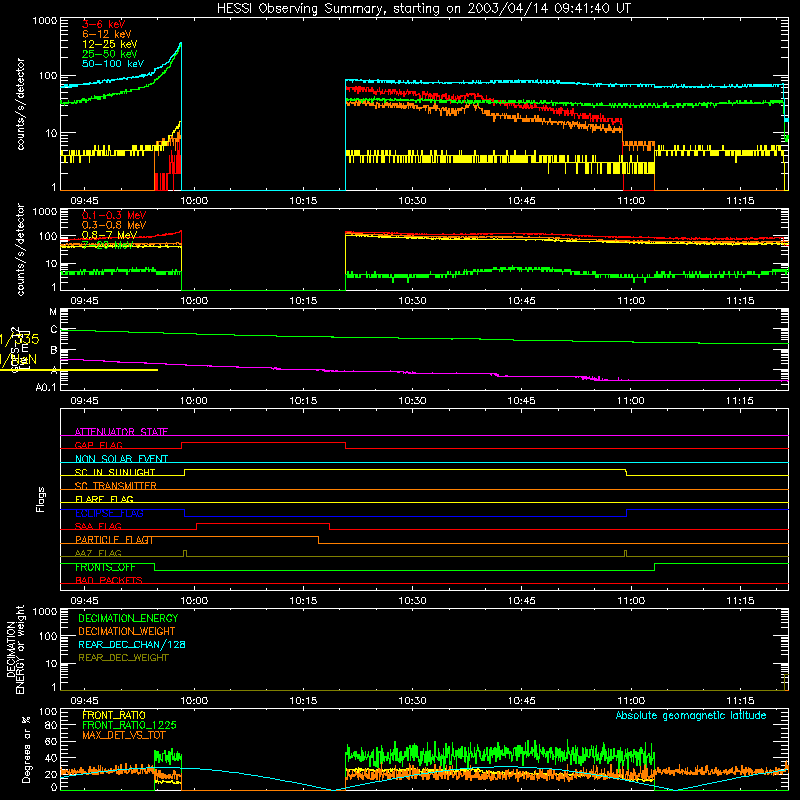The image size is (800, 800).
Task: Select the DECIMATION_WEIGHT legend entry
Action: [126, 631]
